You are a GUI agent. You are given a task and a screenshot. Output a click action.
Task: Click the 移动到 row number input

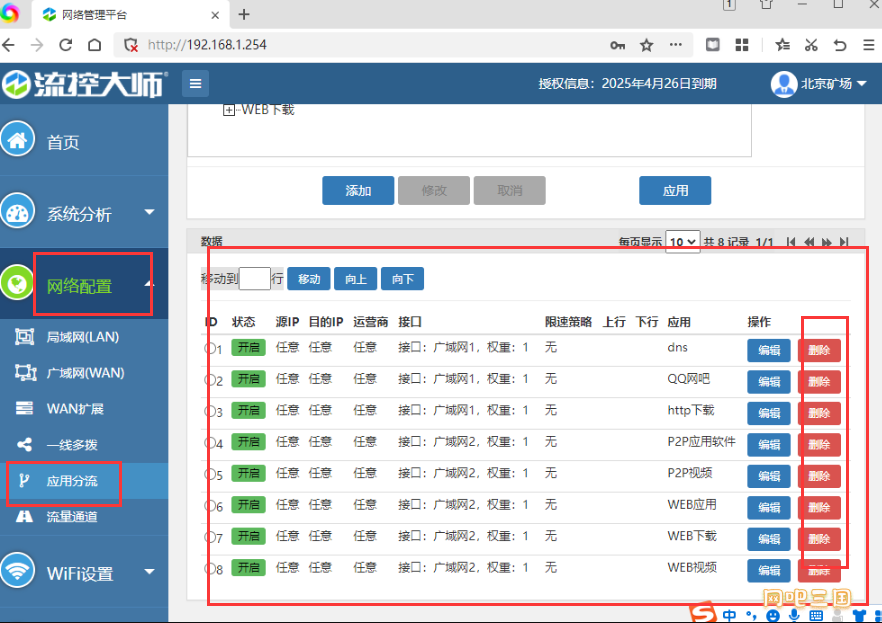click(x=254, y=278)
